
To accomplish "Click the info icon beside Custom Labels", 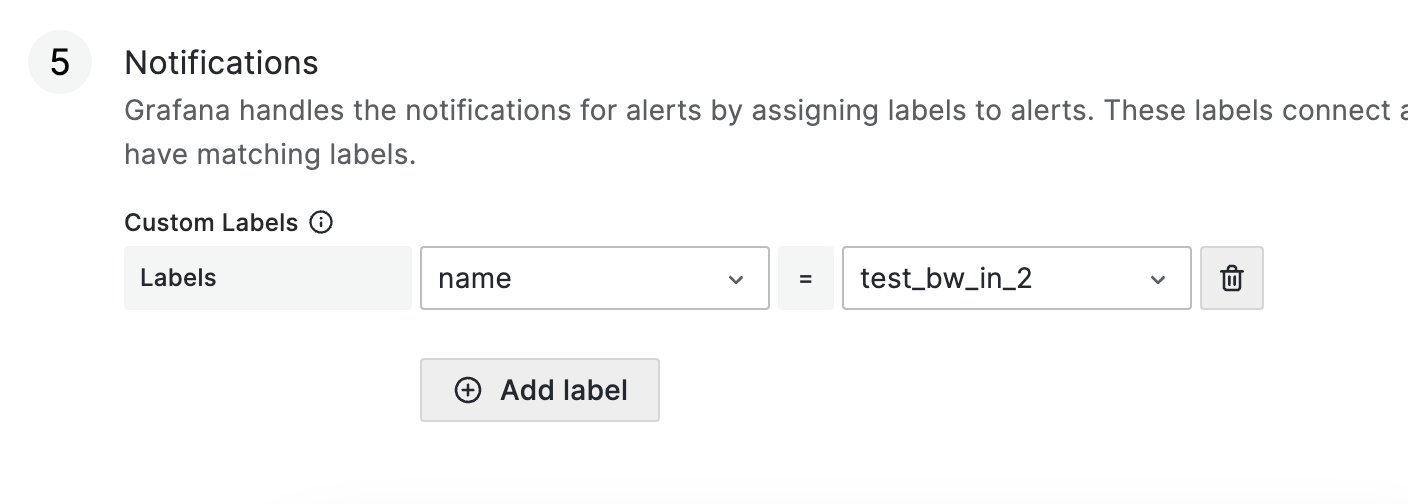I will (x=321, y=223).
